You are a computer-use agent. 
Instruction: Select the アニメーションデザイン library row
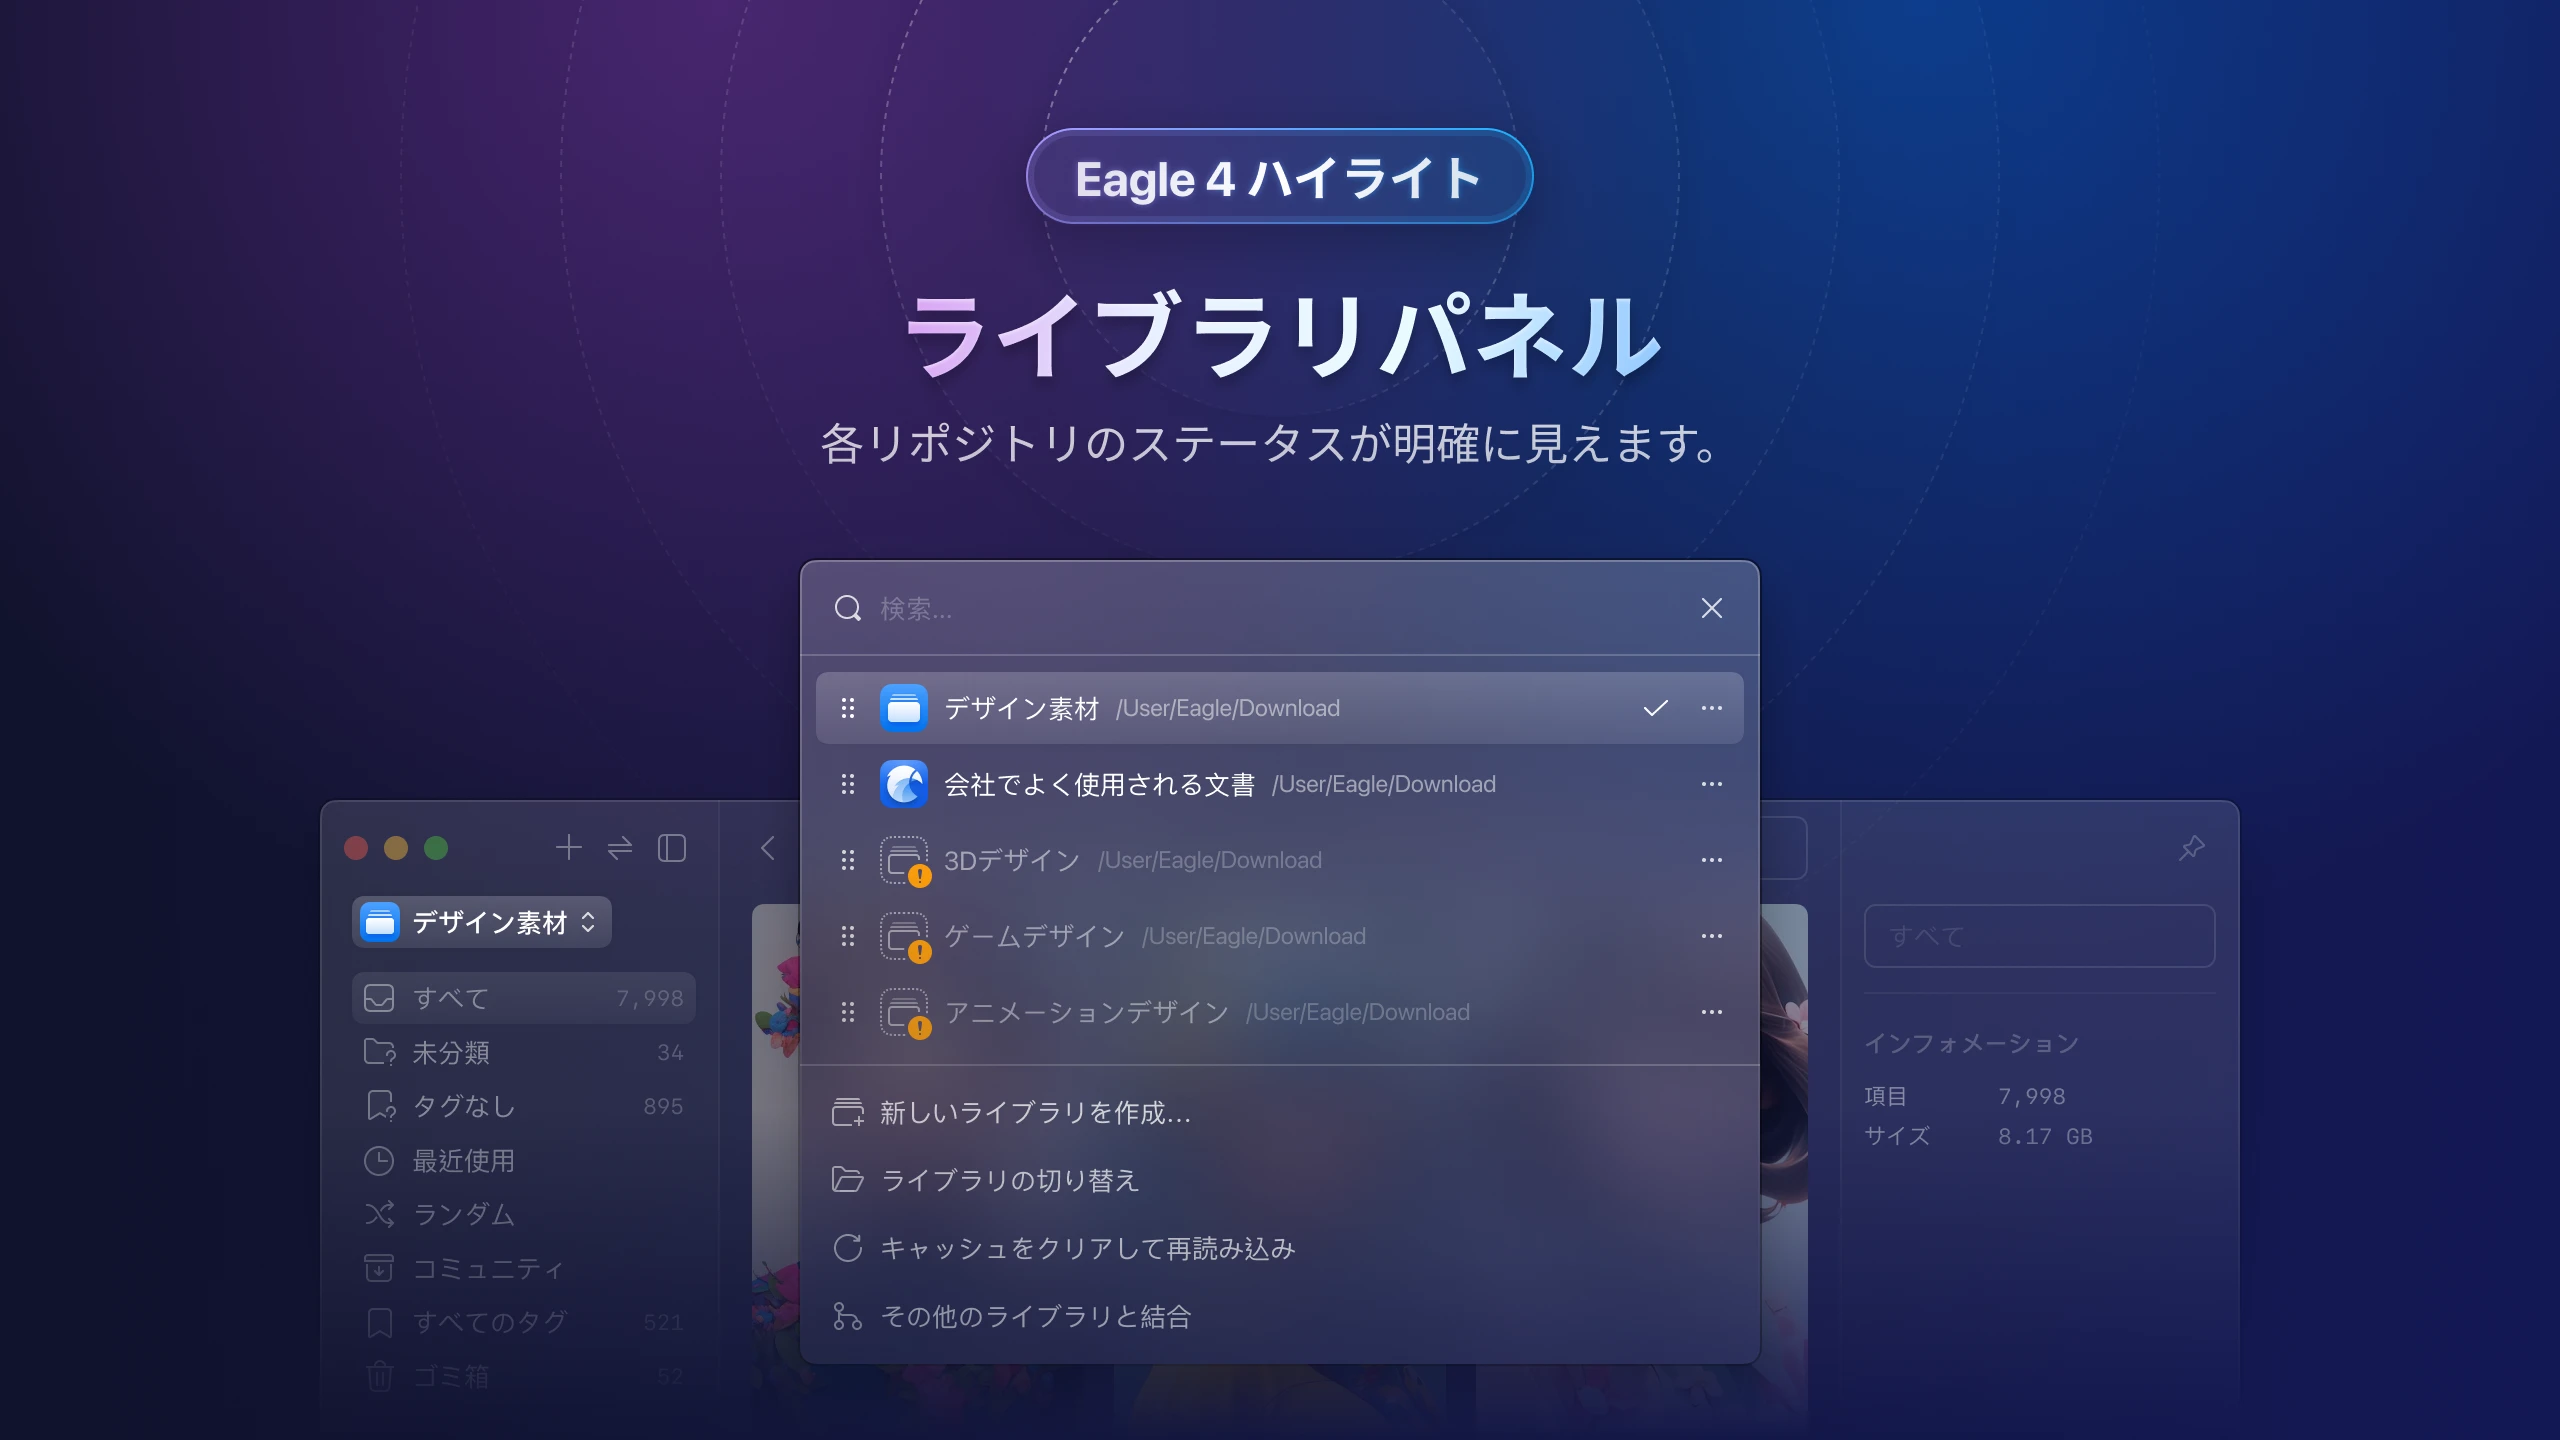(x=1279, y=1012)
